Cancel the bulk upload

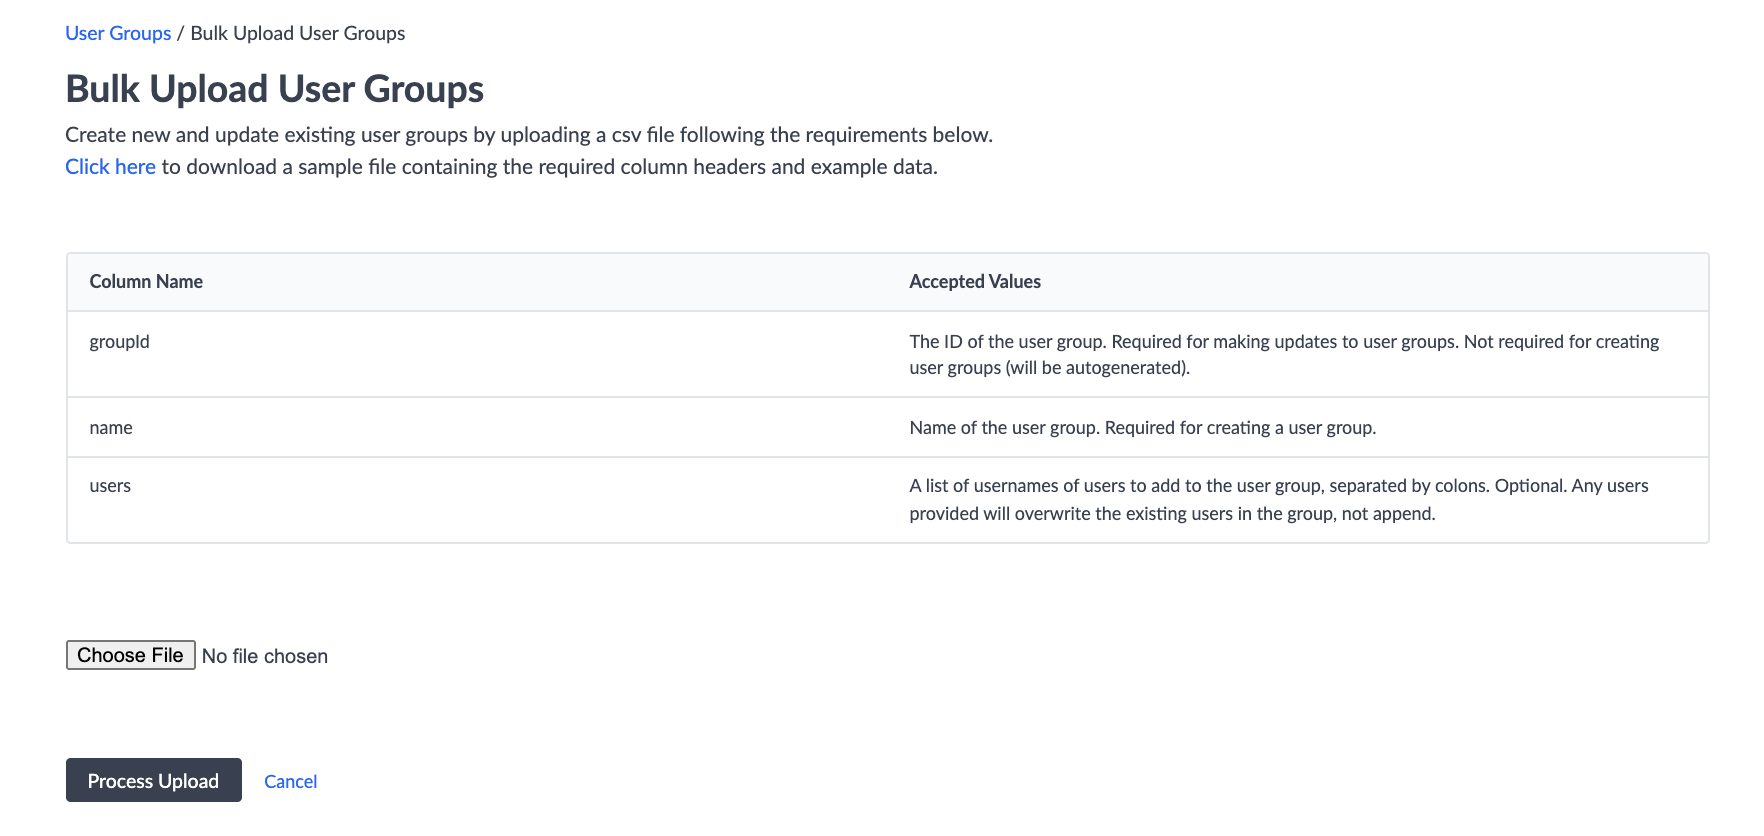click(290, 781)
